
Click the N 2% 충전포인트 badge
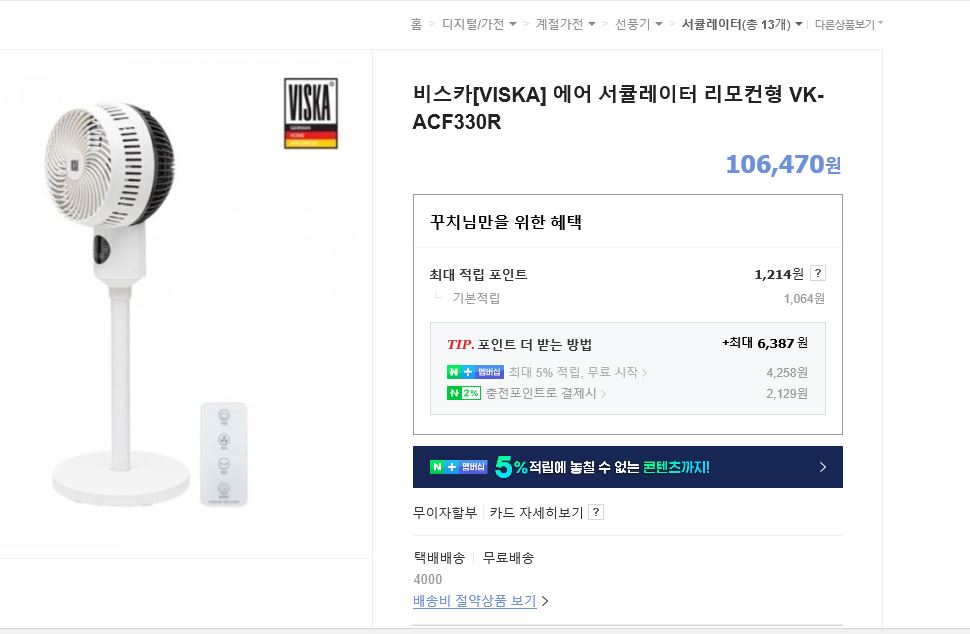click(x=464, y=394)
